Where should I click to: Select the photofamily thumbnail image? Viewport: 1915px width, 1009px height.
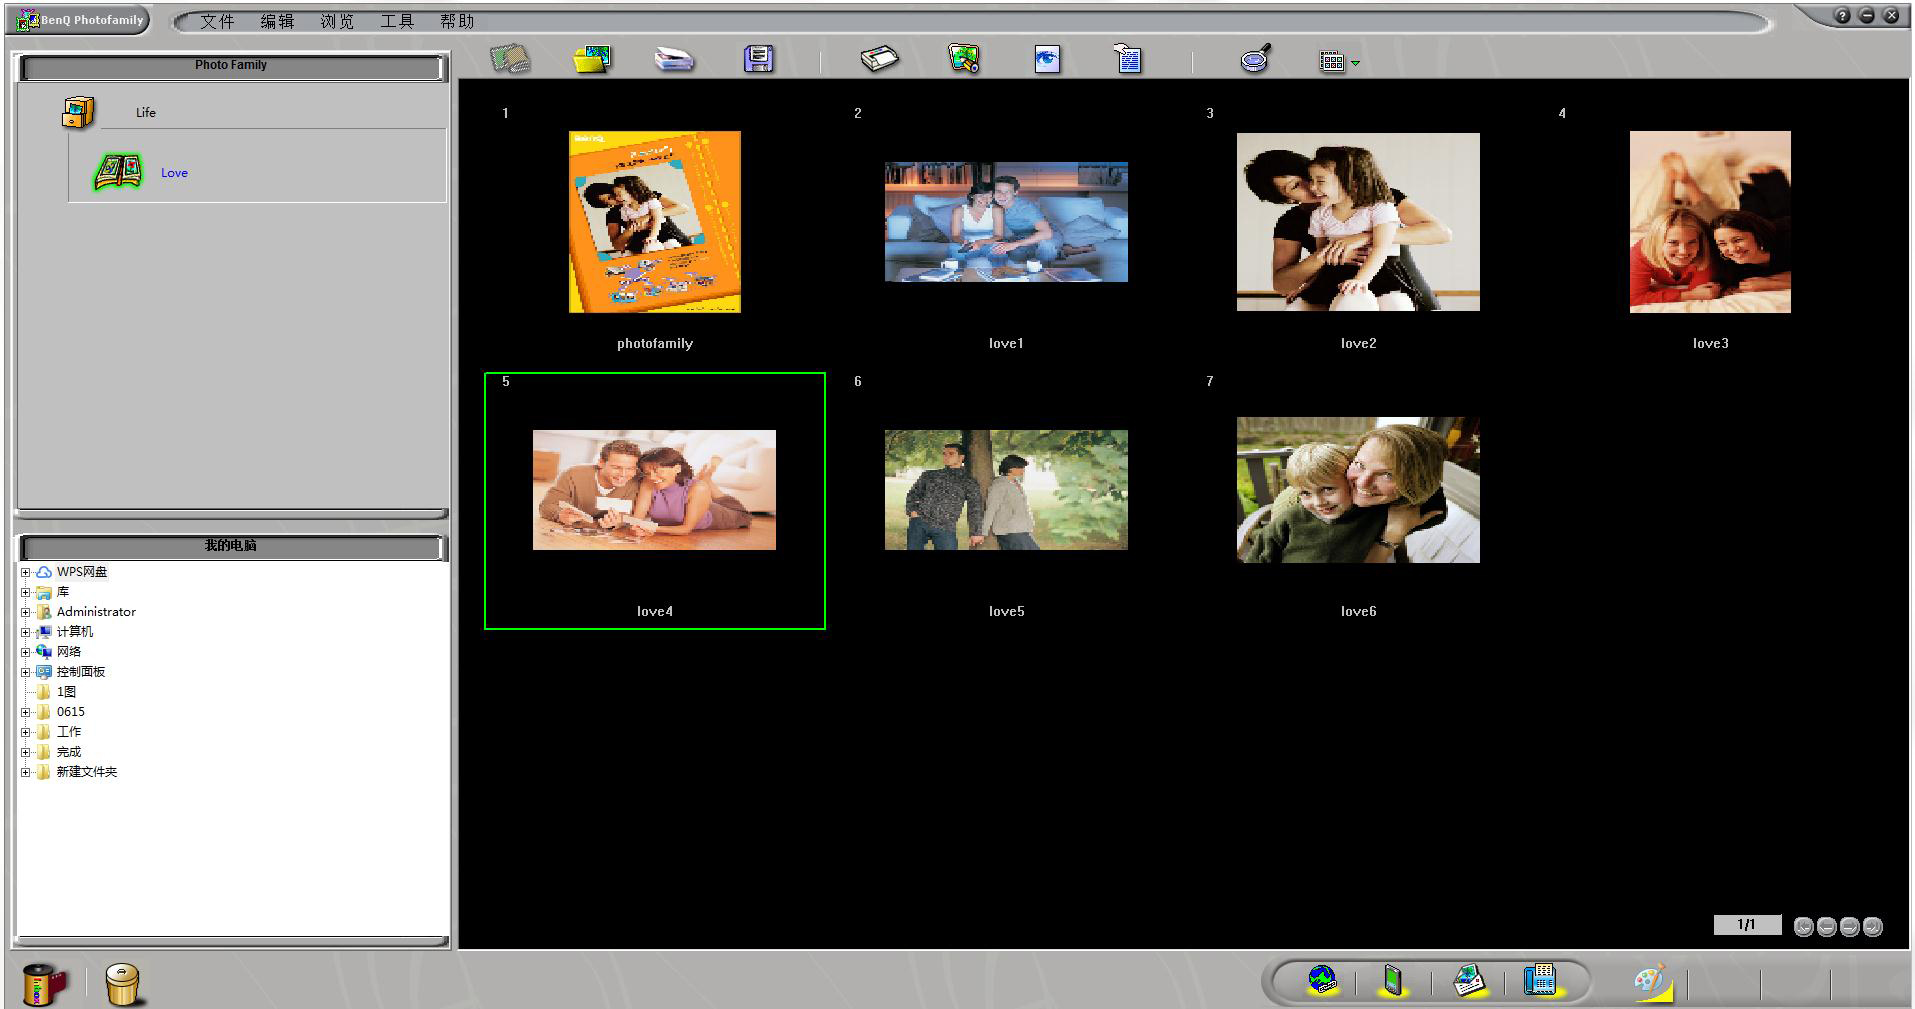(x=655, y=222)
